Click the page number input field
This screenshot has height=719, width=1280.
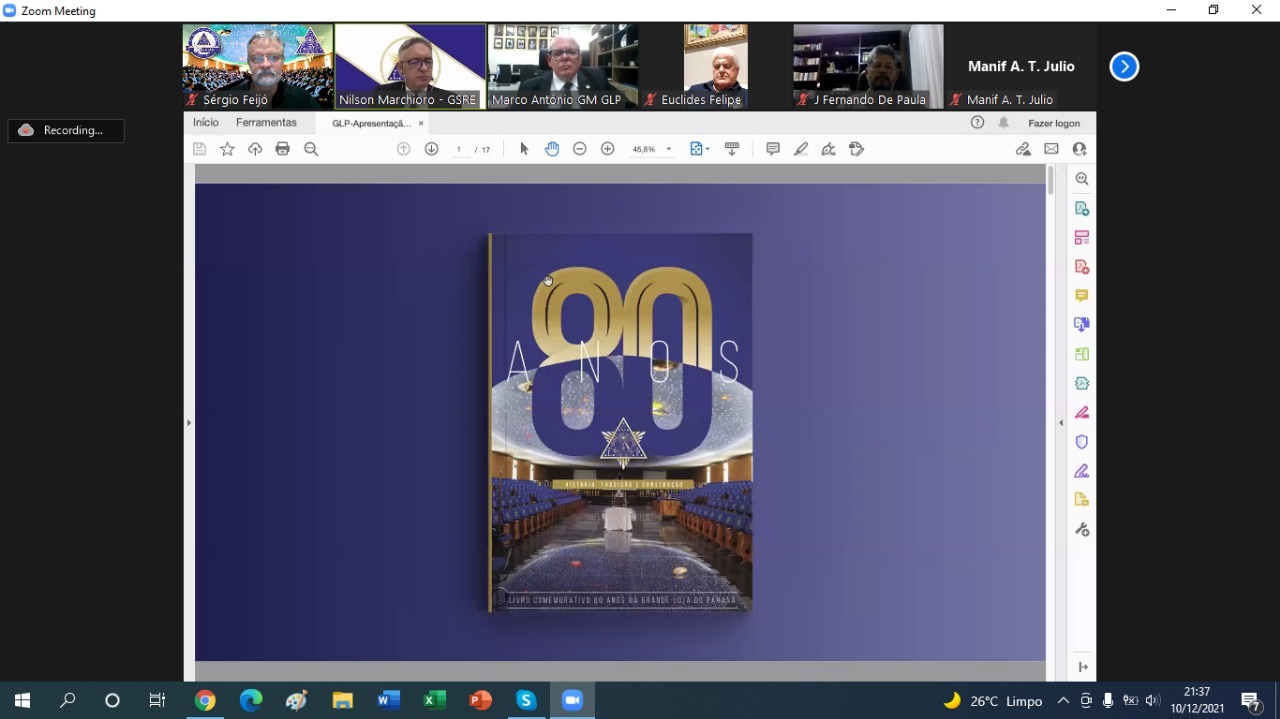459,150
